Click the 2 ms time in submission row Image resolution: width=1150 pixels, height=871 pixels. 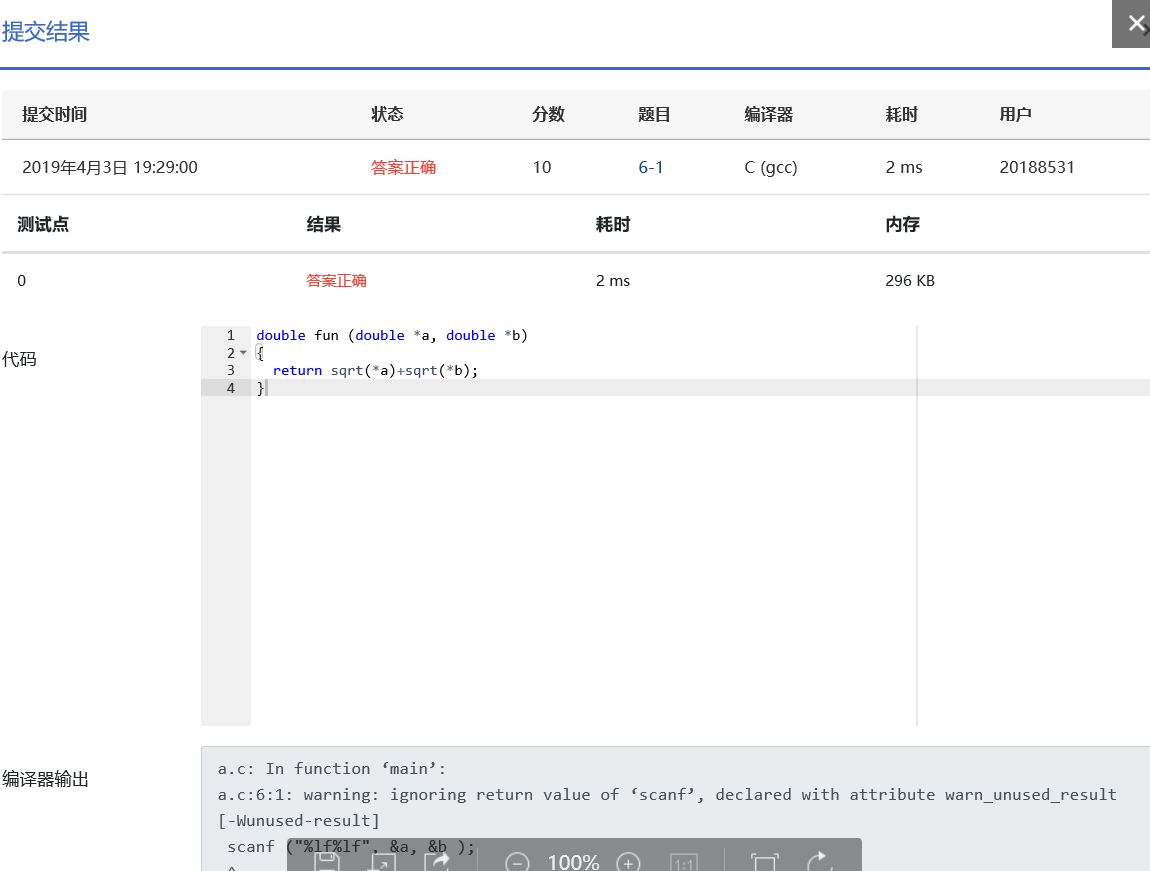click(904, 167)
